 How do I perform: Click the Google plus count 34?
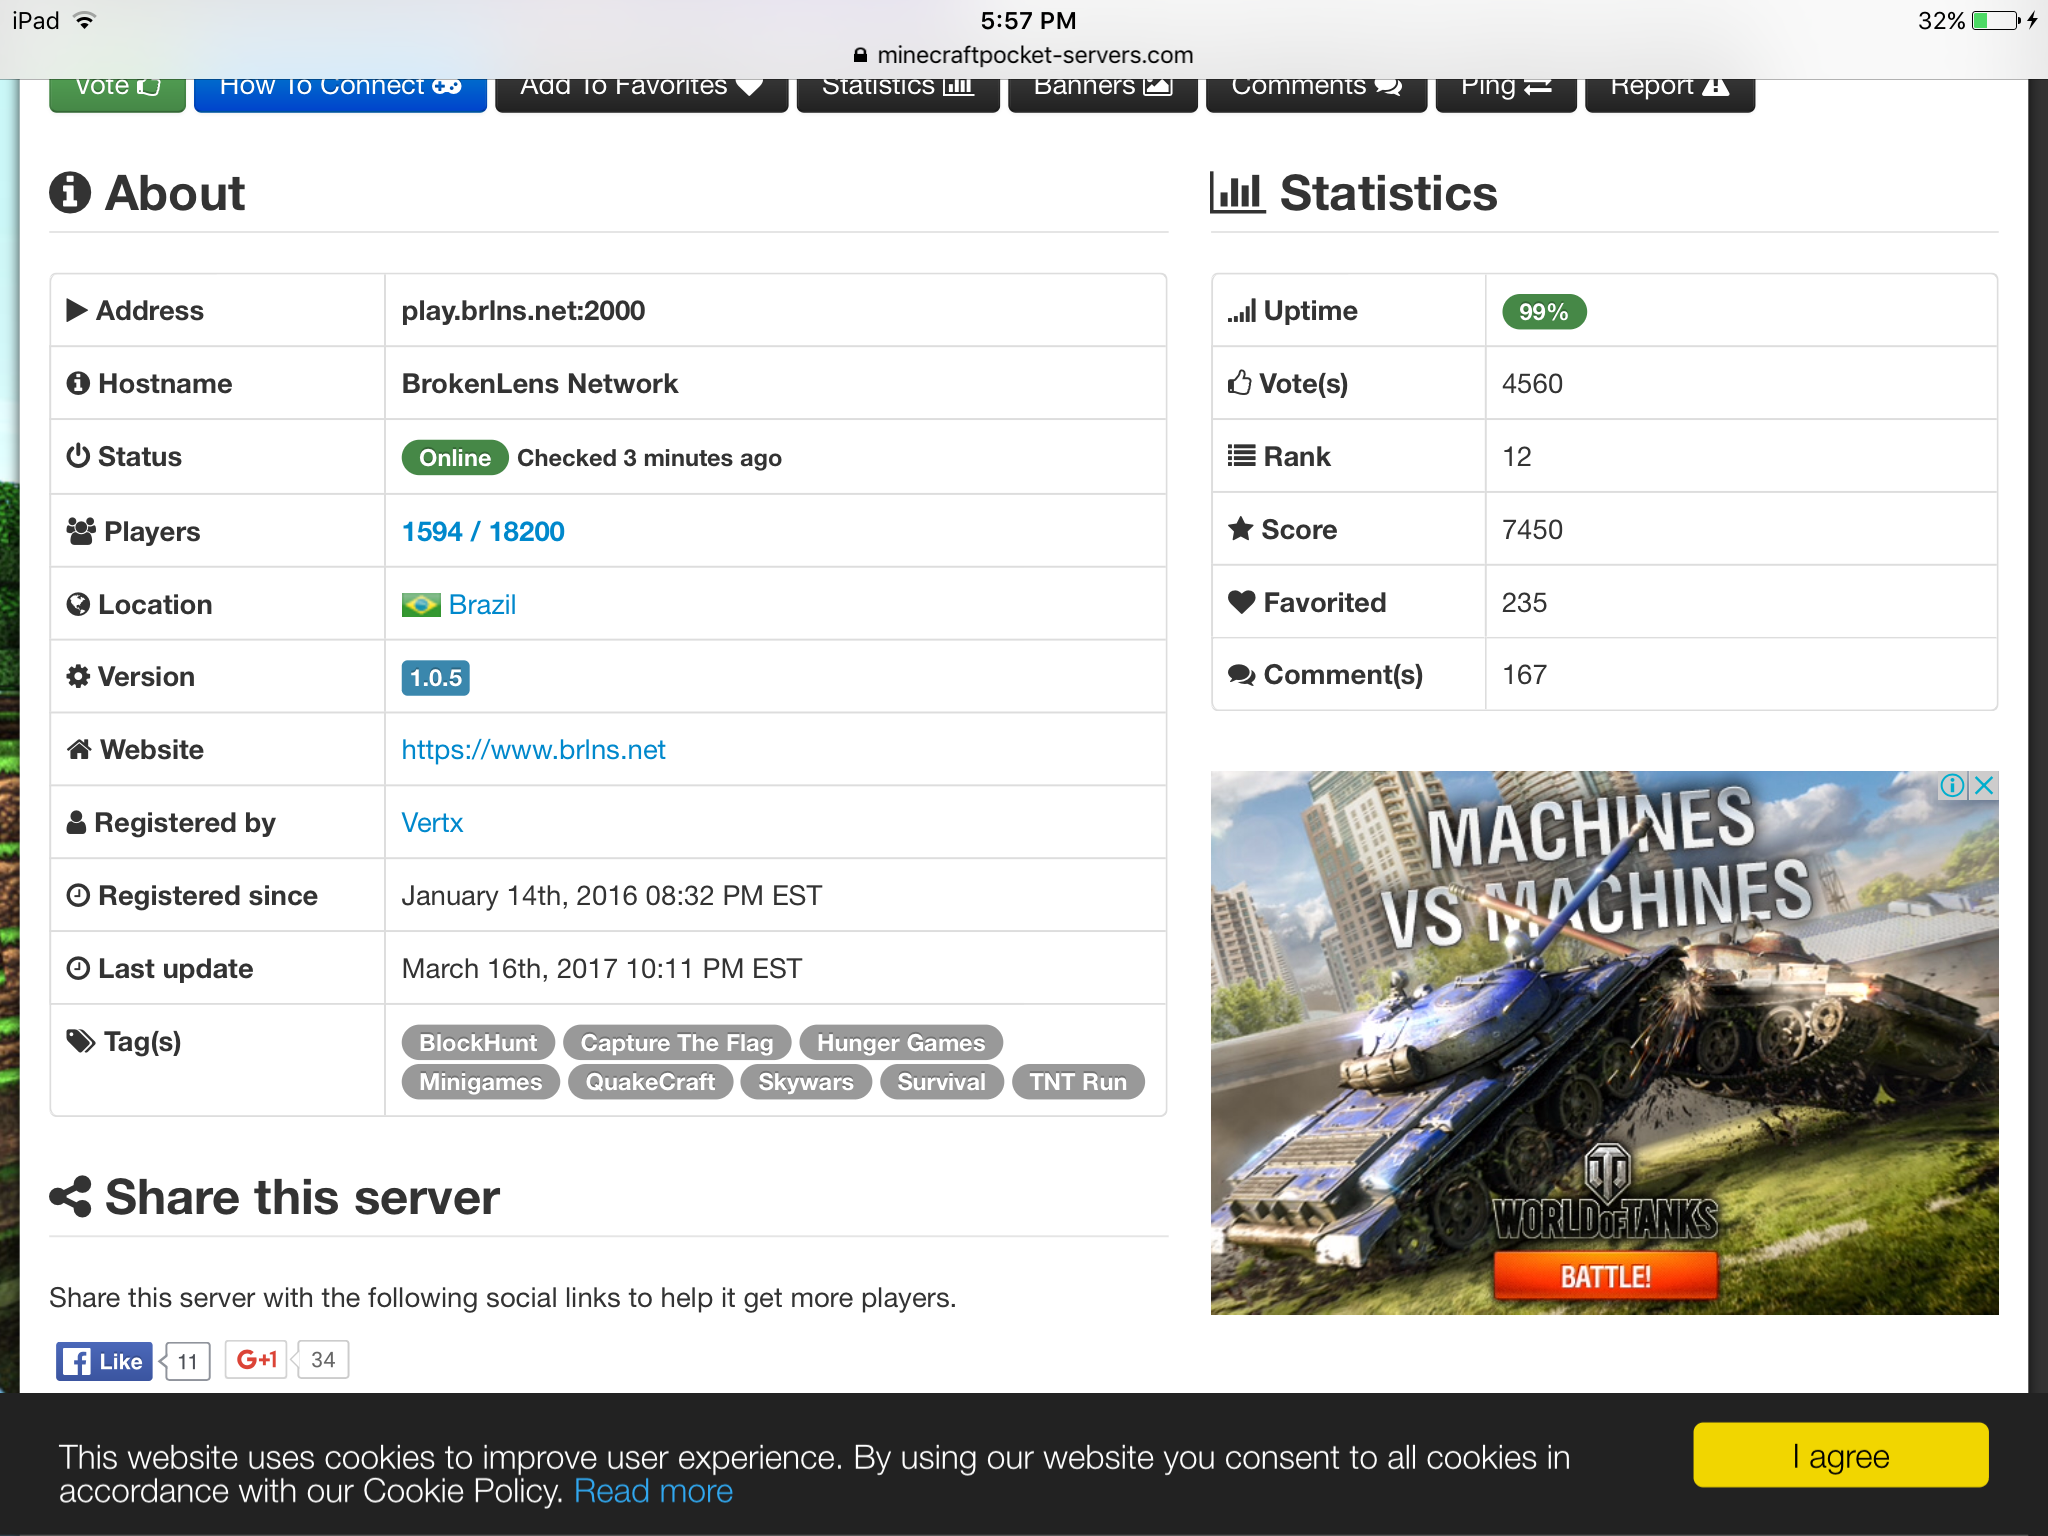coord(323,1360)
